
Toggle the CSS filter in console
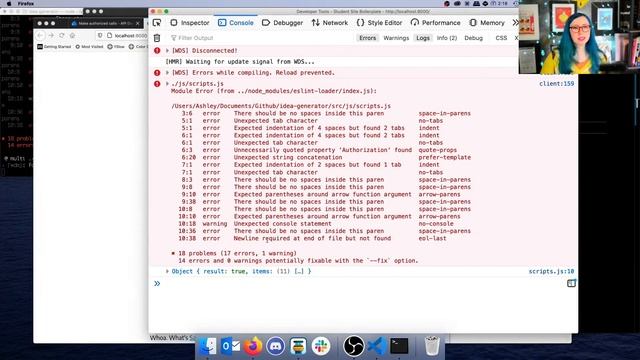click(501, 38)
